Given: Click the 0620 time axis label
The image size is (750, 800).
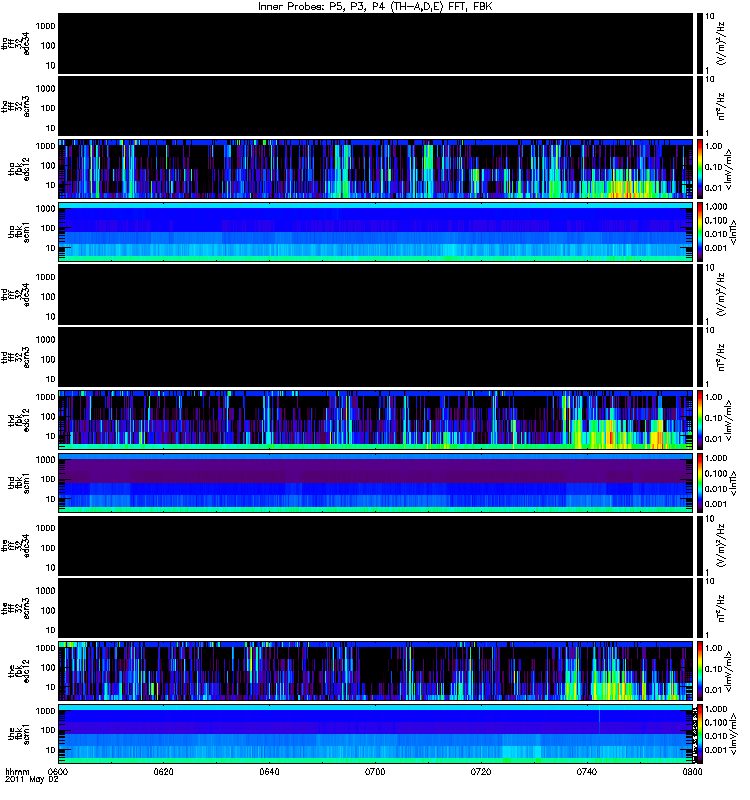Looking at the screenshot, I should point(163,771).
